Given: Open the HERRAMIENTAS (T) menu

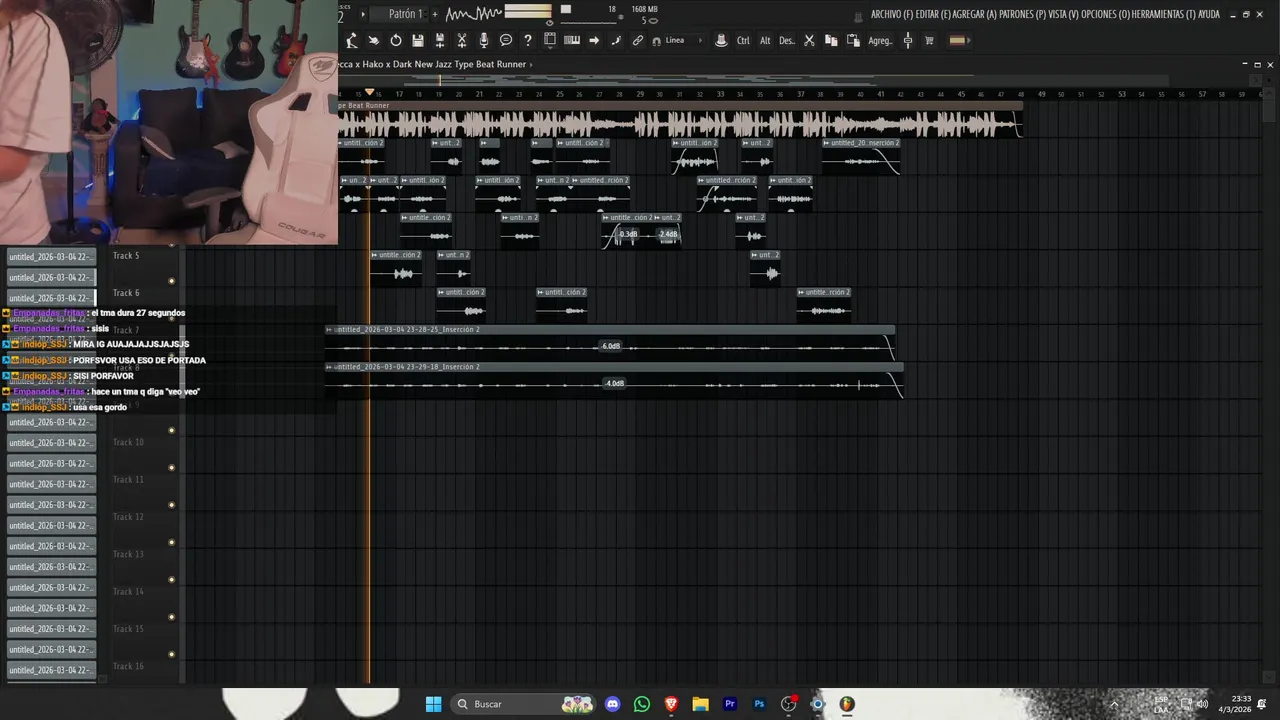Looking at the screenshot, I should click(1164, 14).
